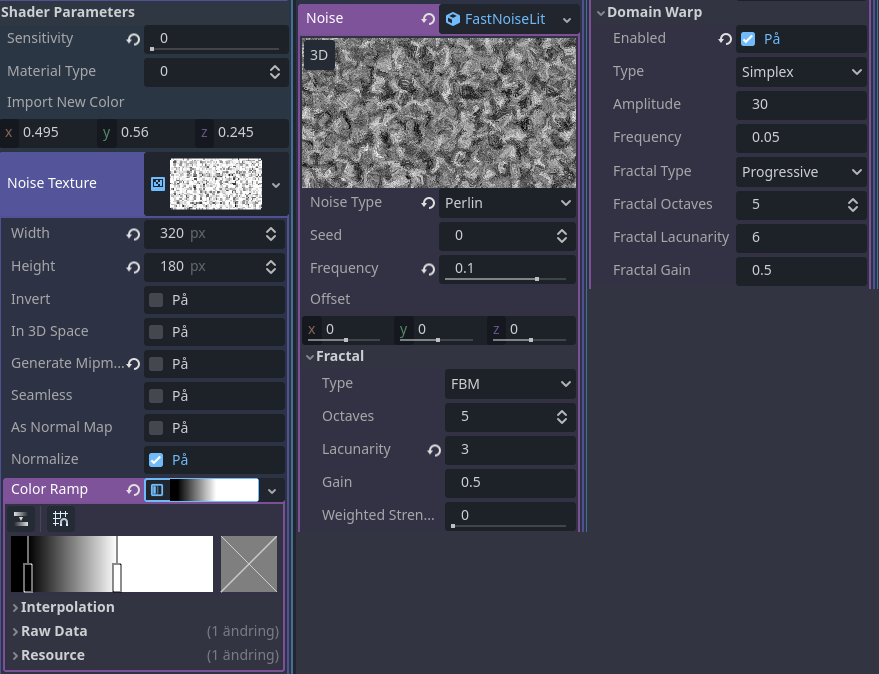The width and height of the screenshot is (879, 674).
Task: Click the 3D preview toggle on noise preview
Action: pyautogui.click(x=319, y=55)
